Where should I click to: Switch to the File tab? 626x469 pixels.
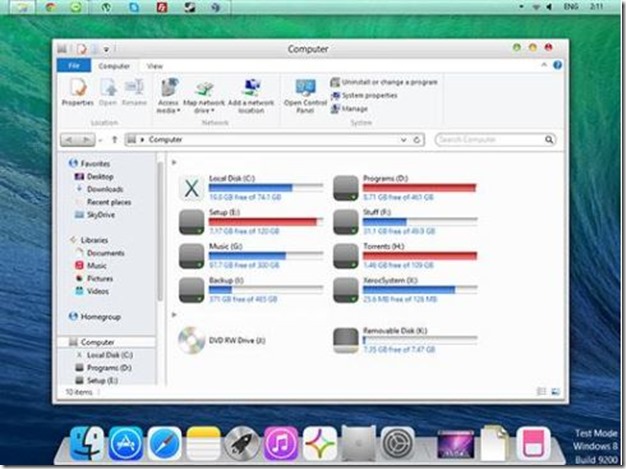pyautogui.click(x=74, y=65)
